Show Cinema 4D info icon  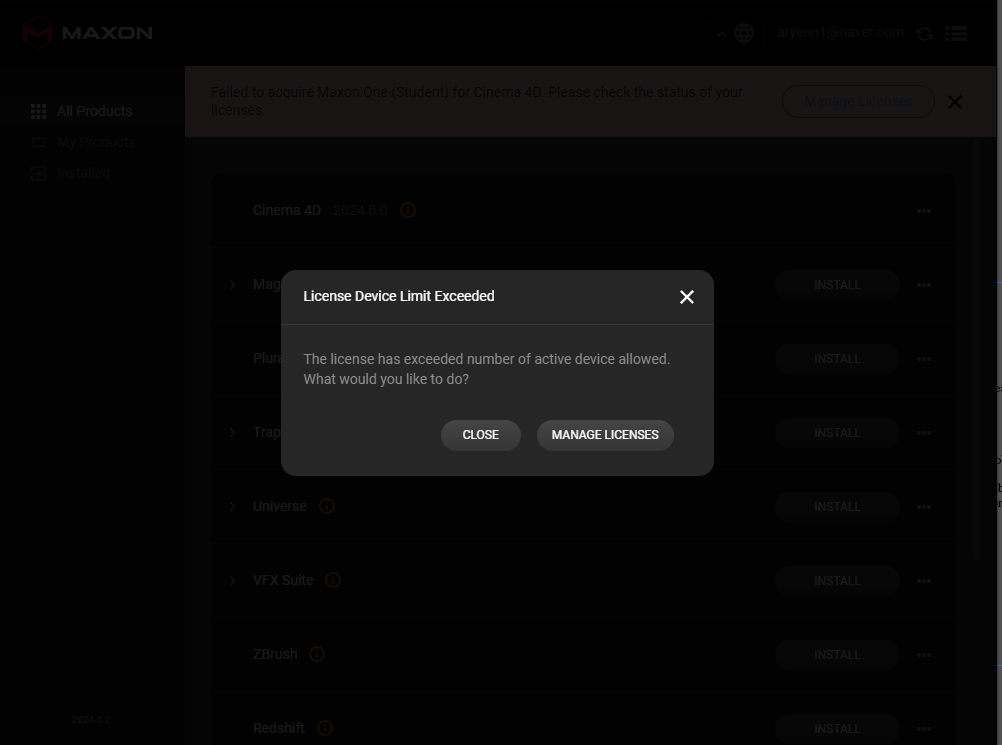point(408,210)
